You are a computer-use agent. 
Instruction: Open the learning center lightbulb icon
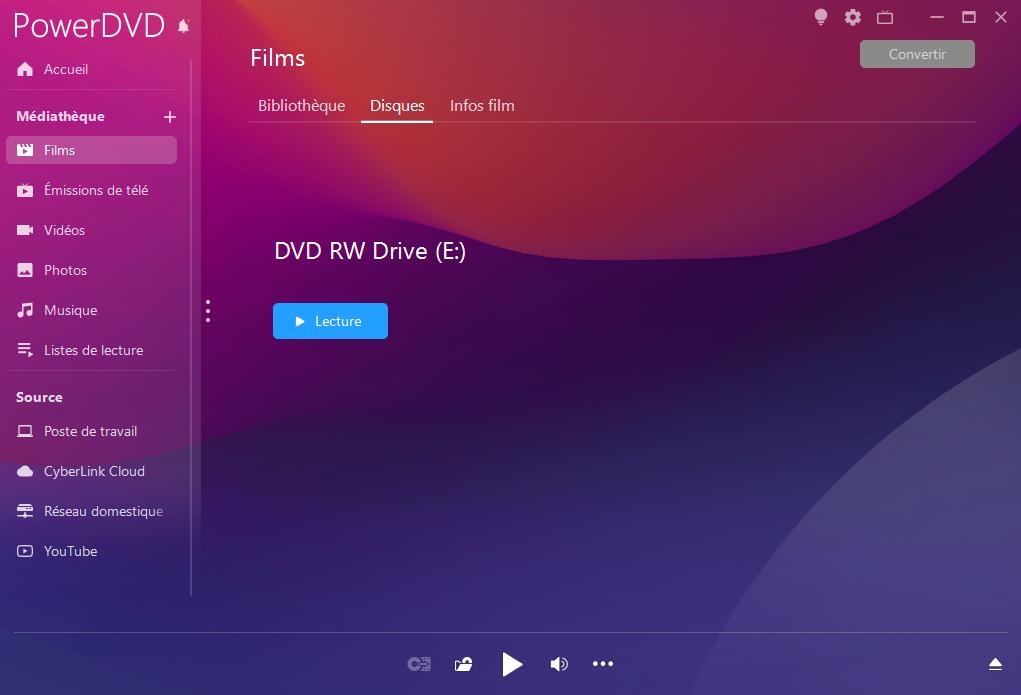(820, 17)
